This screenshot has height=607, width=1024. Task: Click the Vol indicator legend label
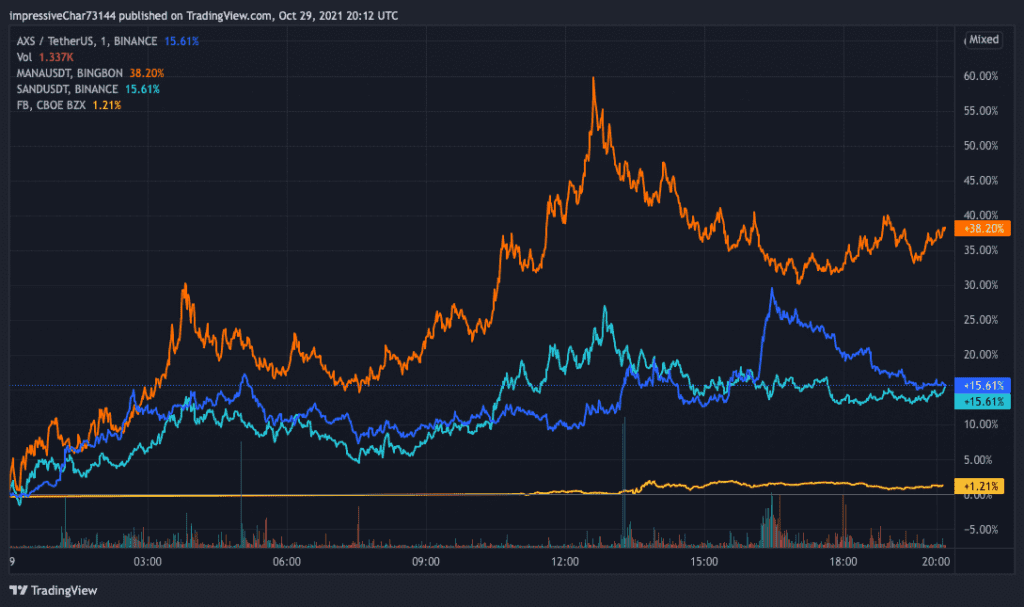[x=24, y=57]
